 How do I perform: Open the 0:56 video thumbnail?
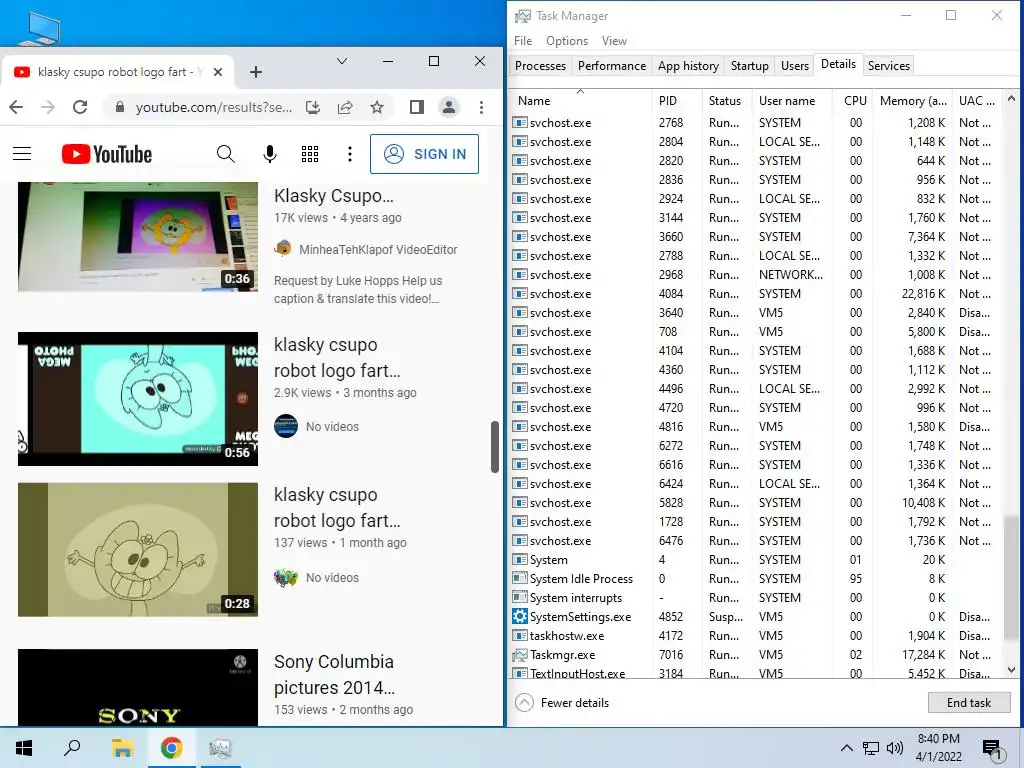click(x=138, y=399)
